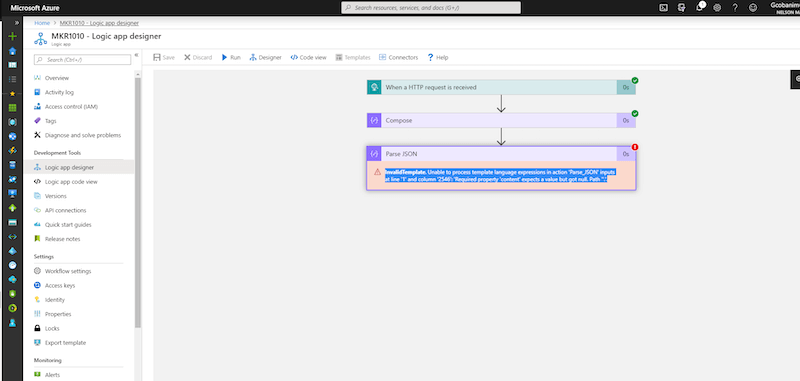800x381 pixels.
Task: Expand the Parse JSON action header
Action: click(x=501, y=154)
